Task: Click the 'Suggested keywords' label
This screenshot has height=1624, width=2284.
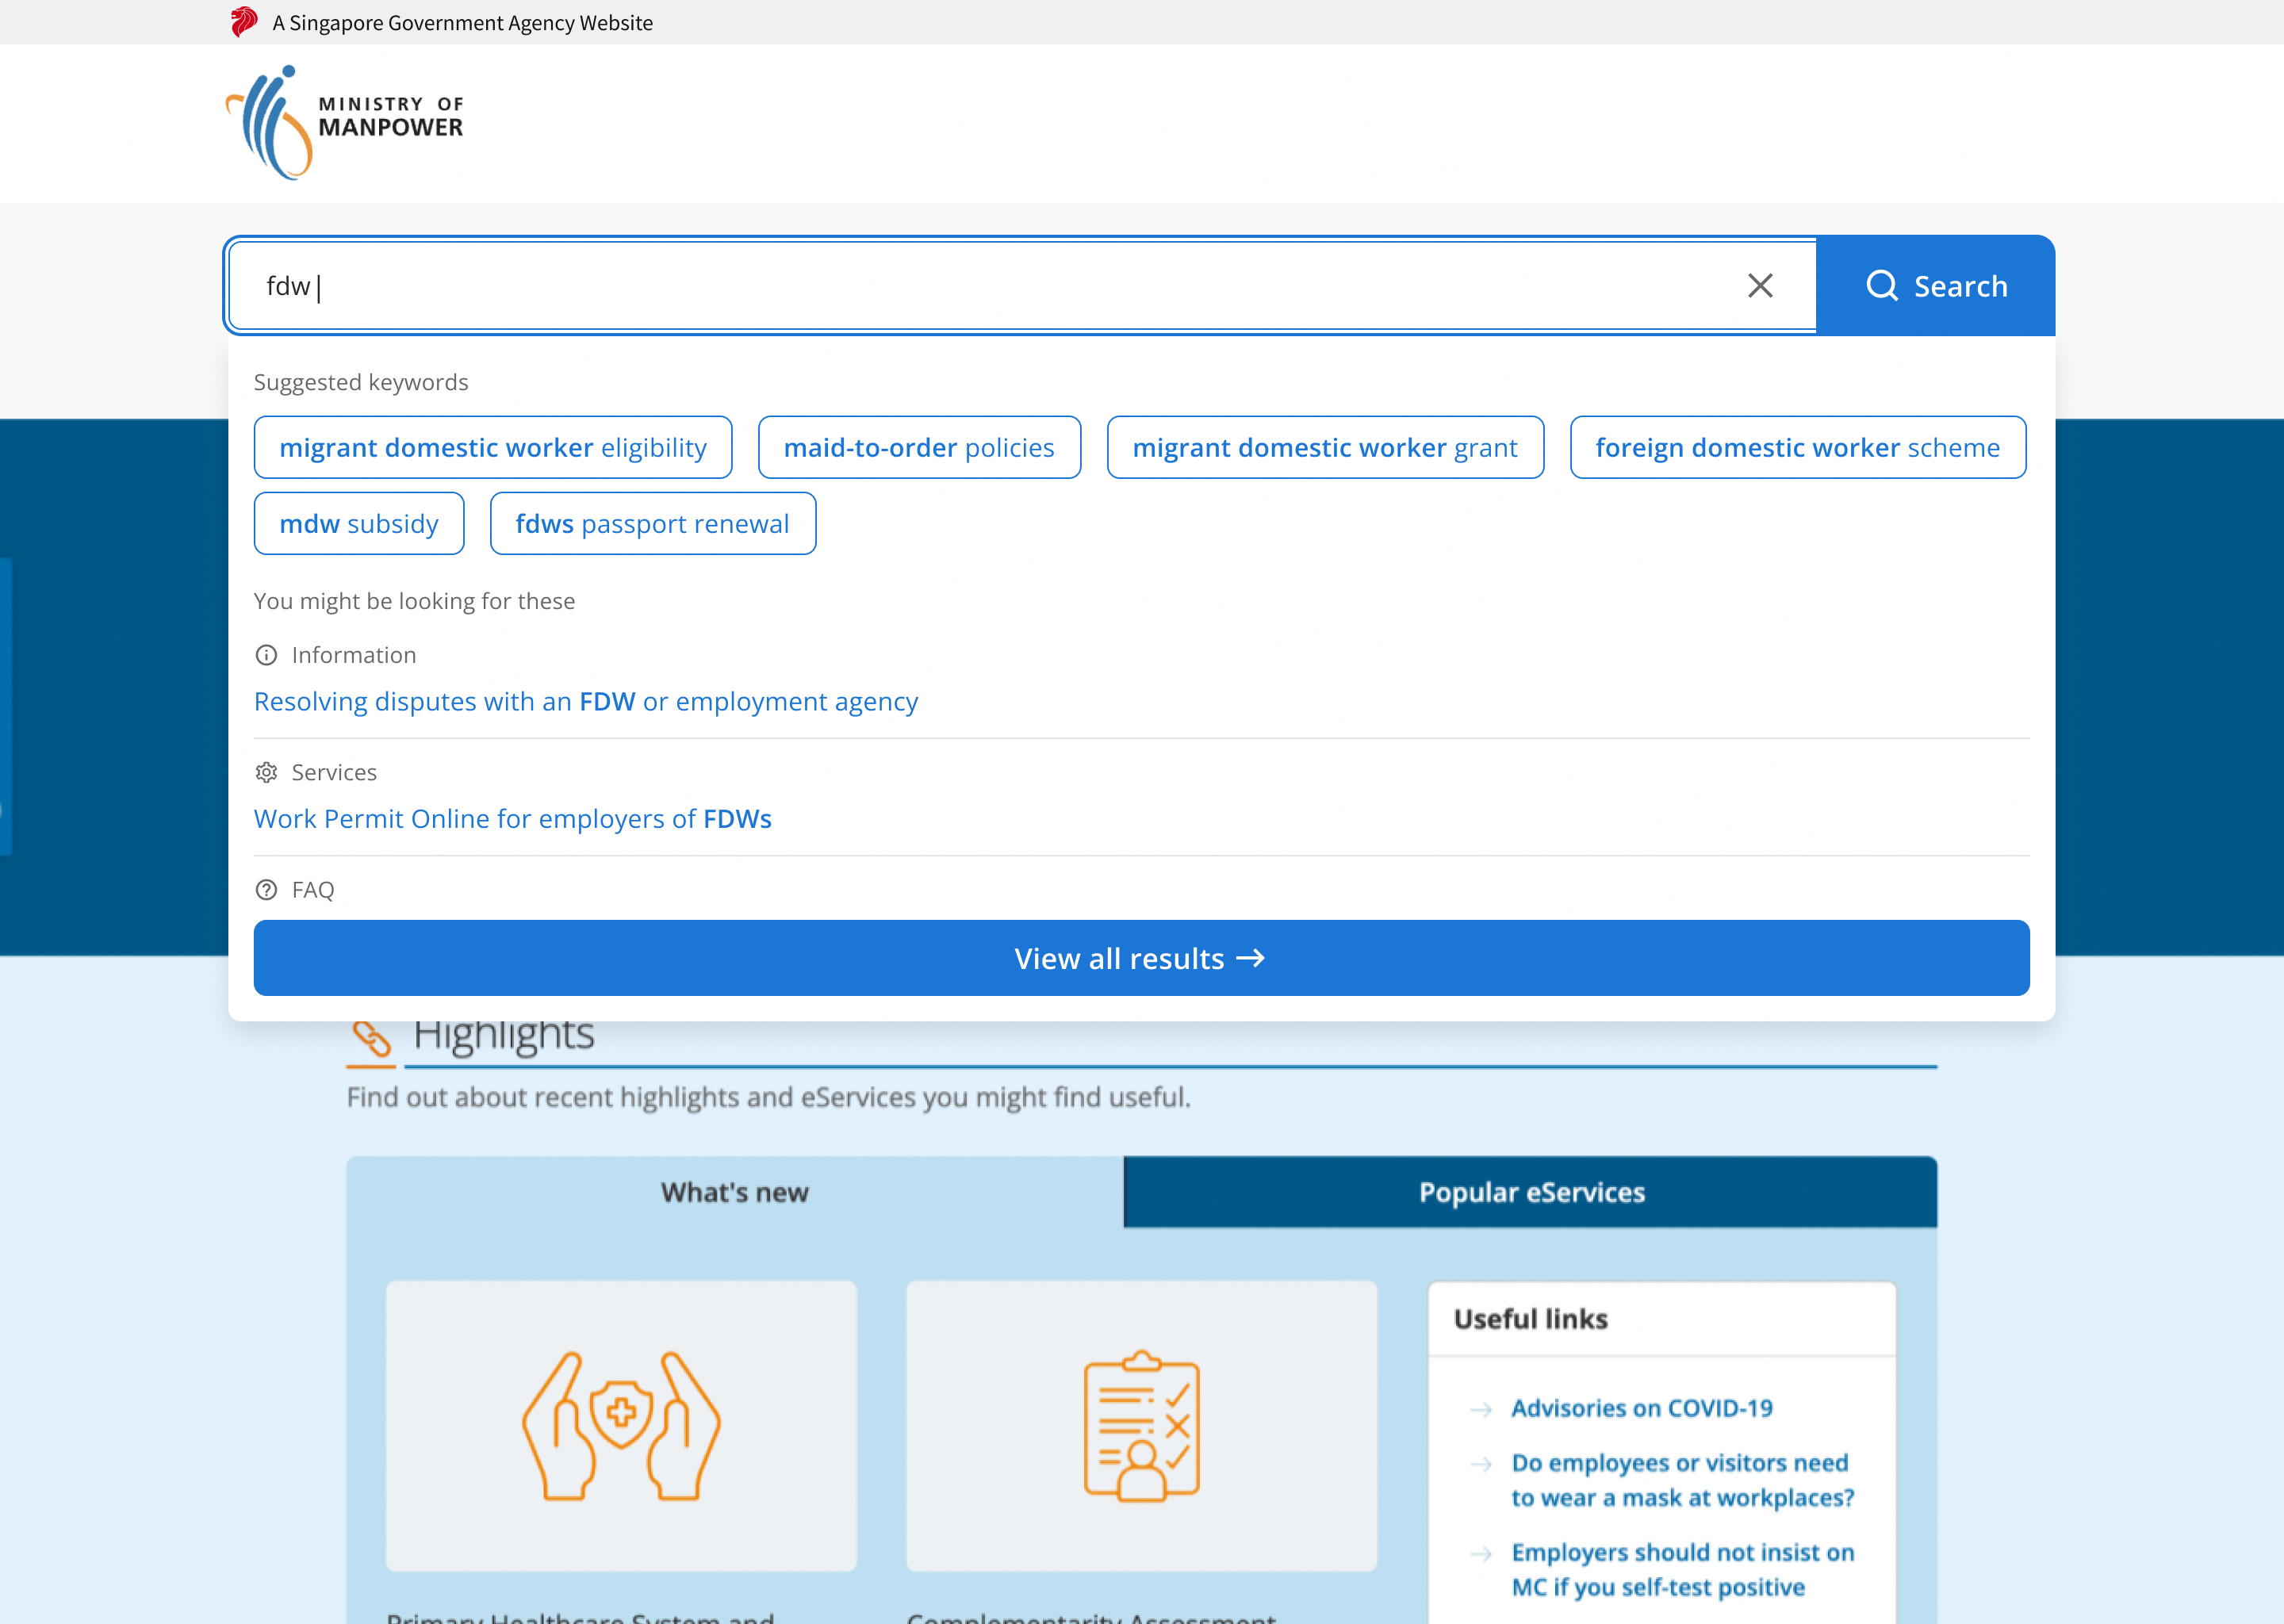Action: coord(361,382)
